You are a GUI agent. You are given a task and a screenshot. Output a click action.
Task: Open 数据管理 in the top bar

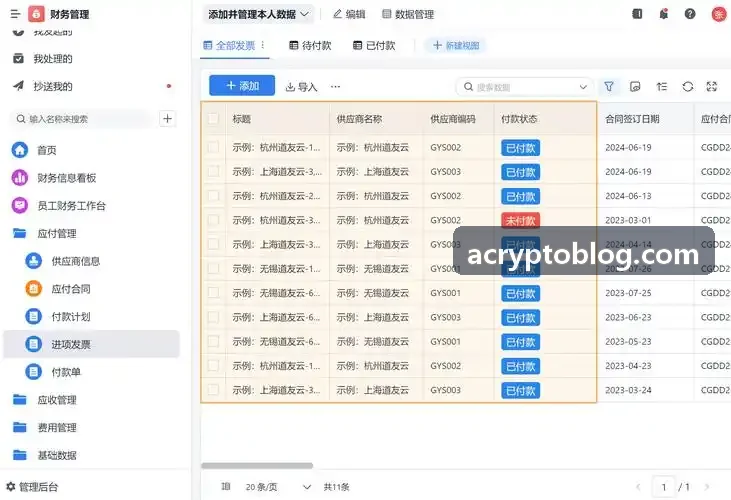pyautogui.click(x=408, y=14)
